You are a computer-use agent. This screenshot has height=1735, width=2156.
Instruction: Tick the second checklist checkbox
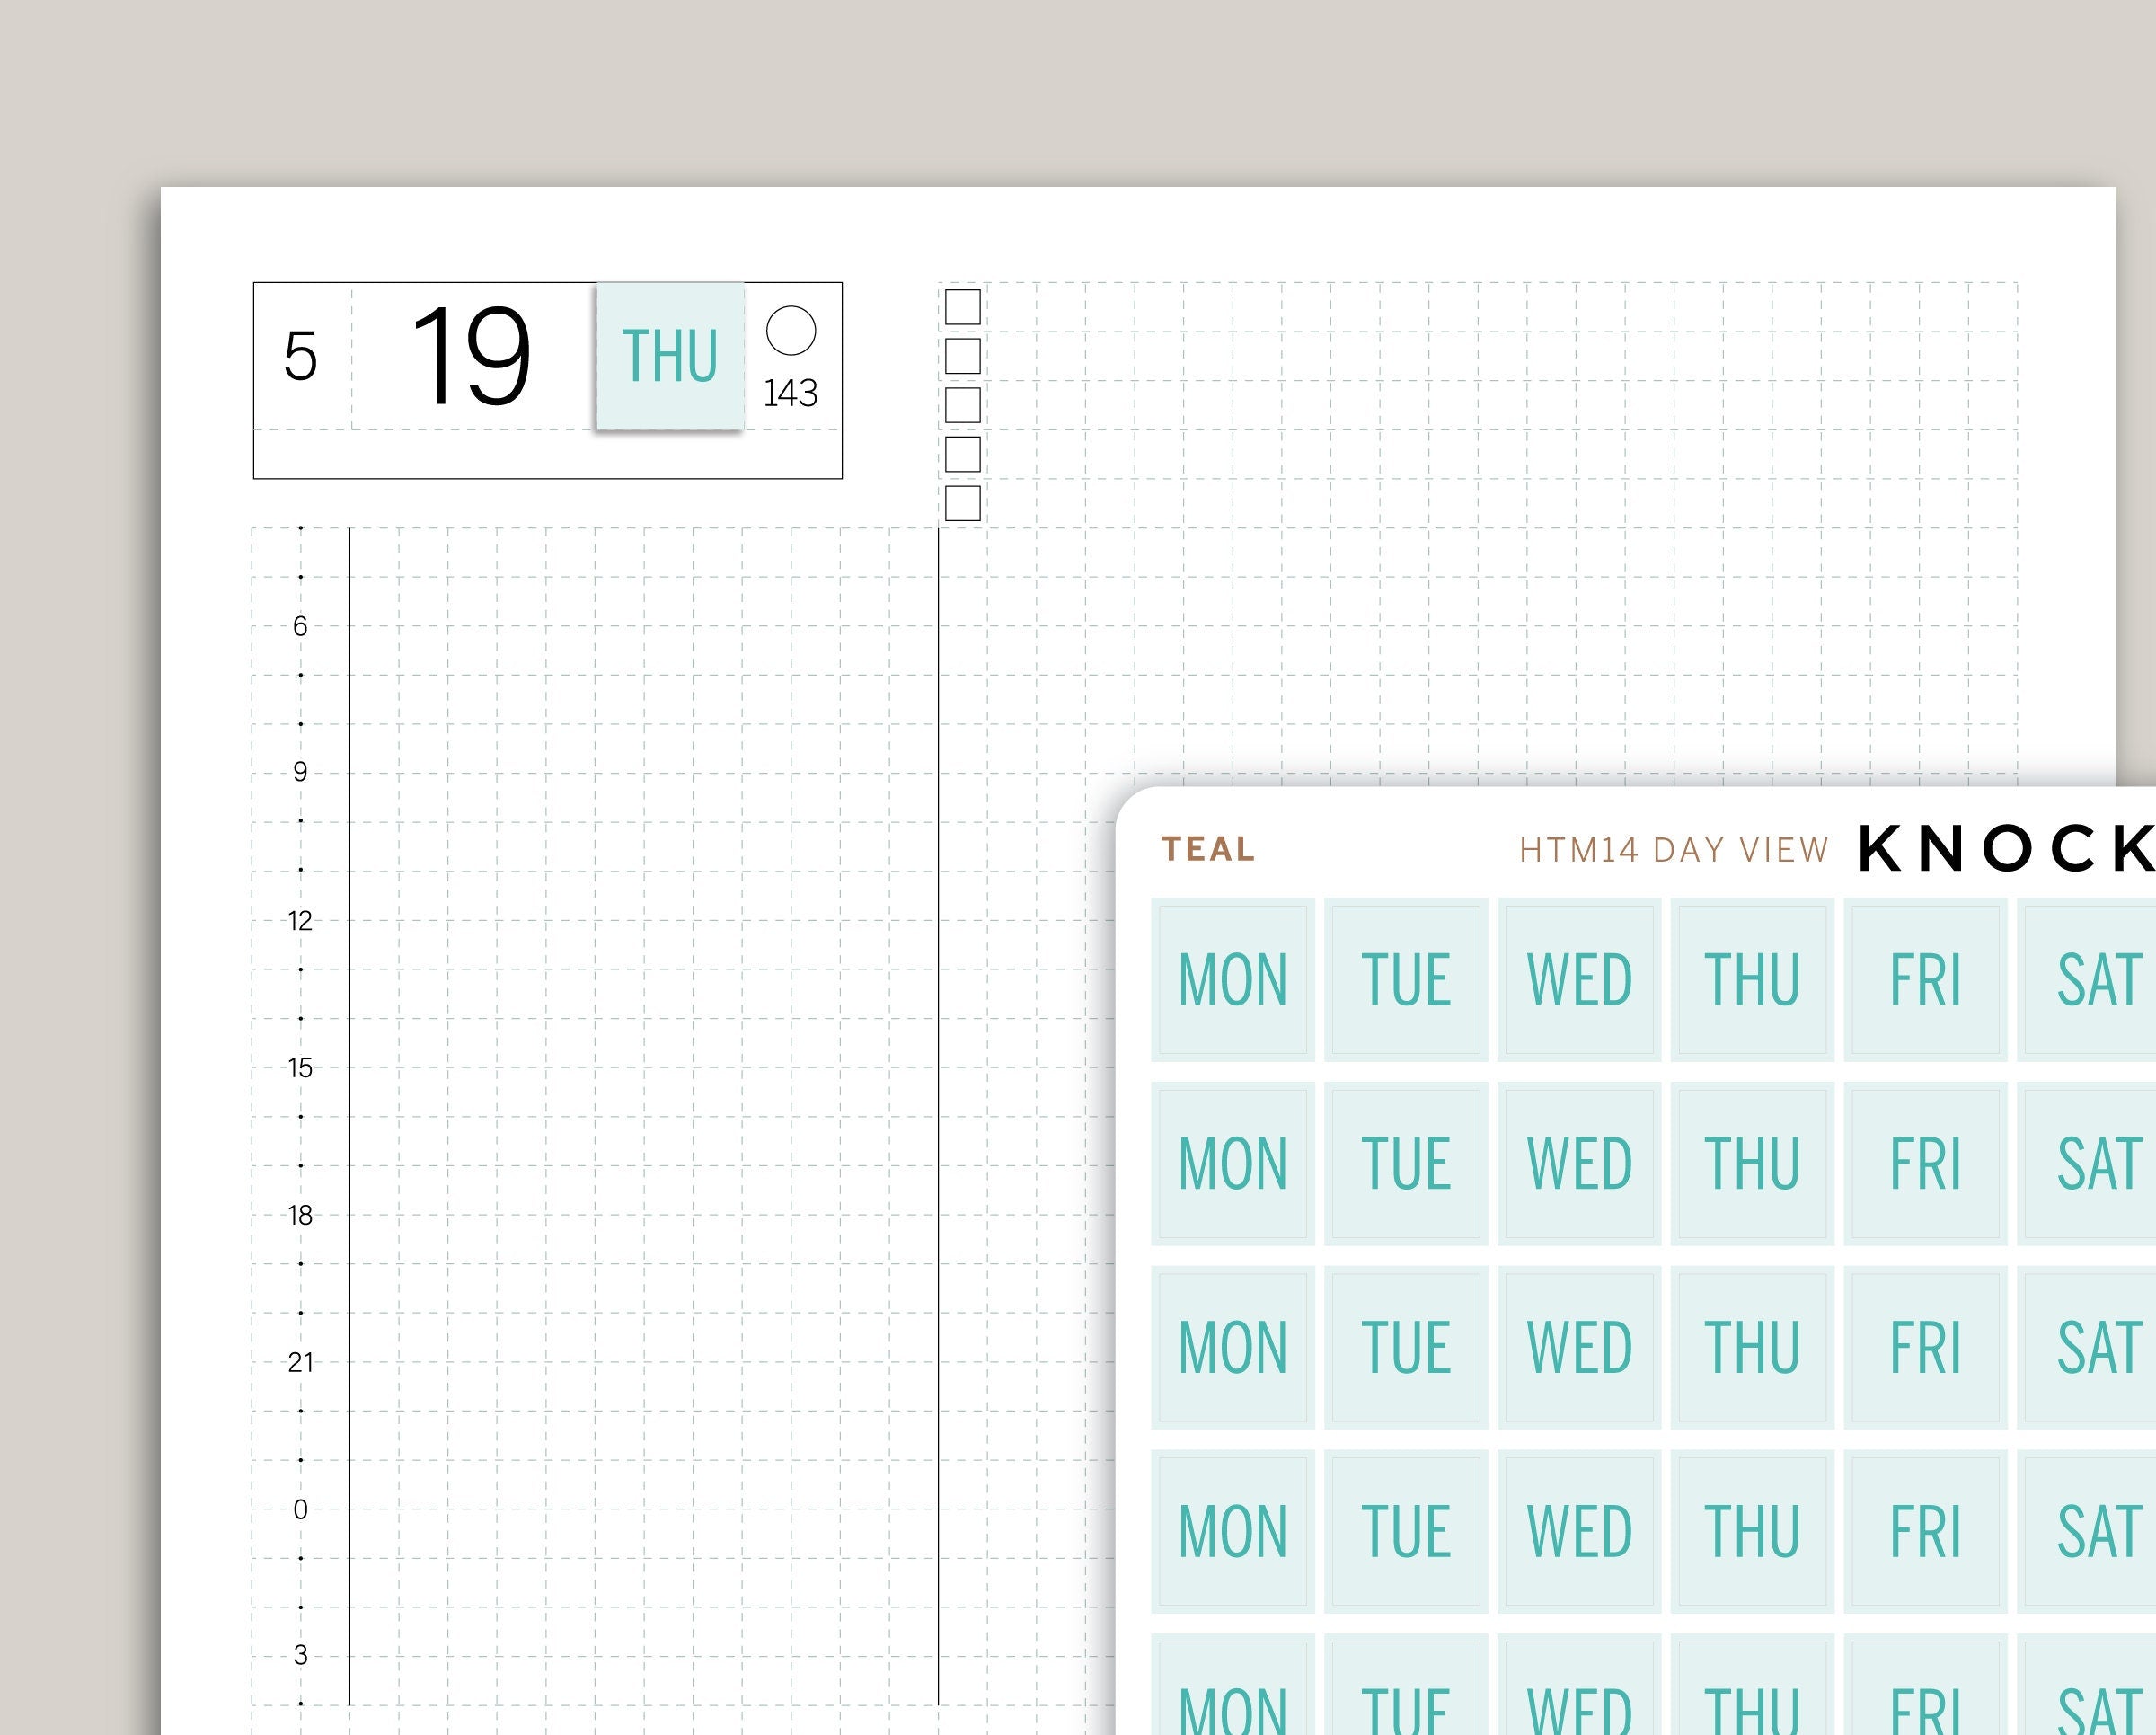pyautogui.click(x=962, y=356)
